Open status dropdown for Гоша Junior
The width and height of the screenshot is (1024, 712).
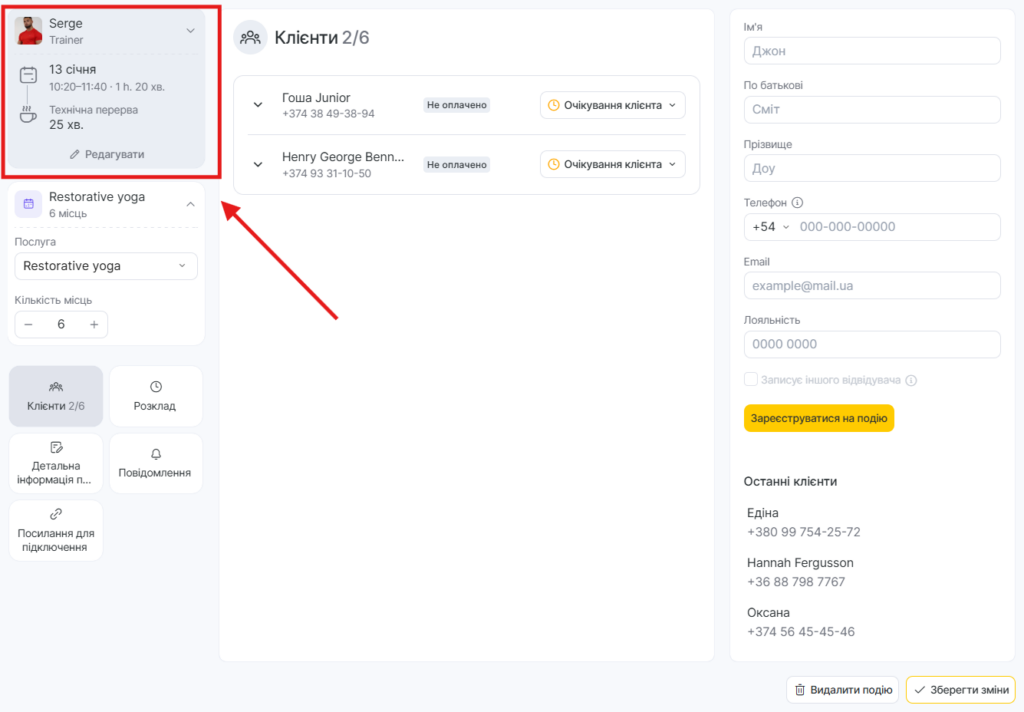tap(612, 105)
